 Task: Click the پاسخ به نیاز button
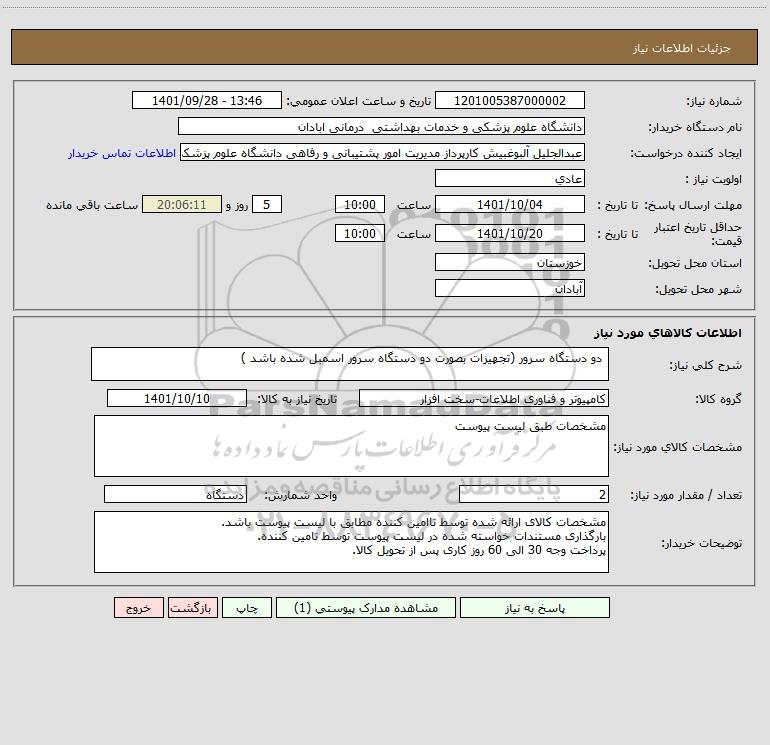point(535,608)
